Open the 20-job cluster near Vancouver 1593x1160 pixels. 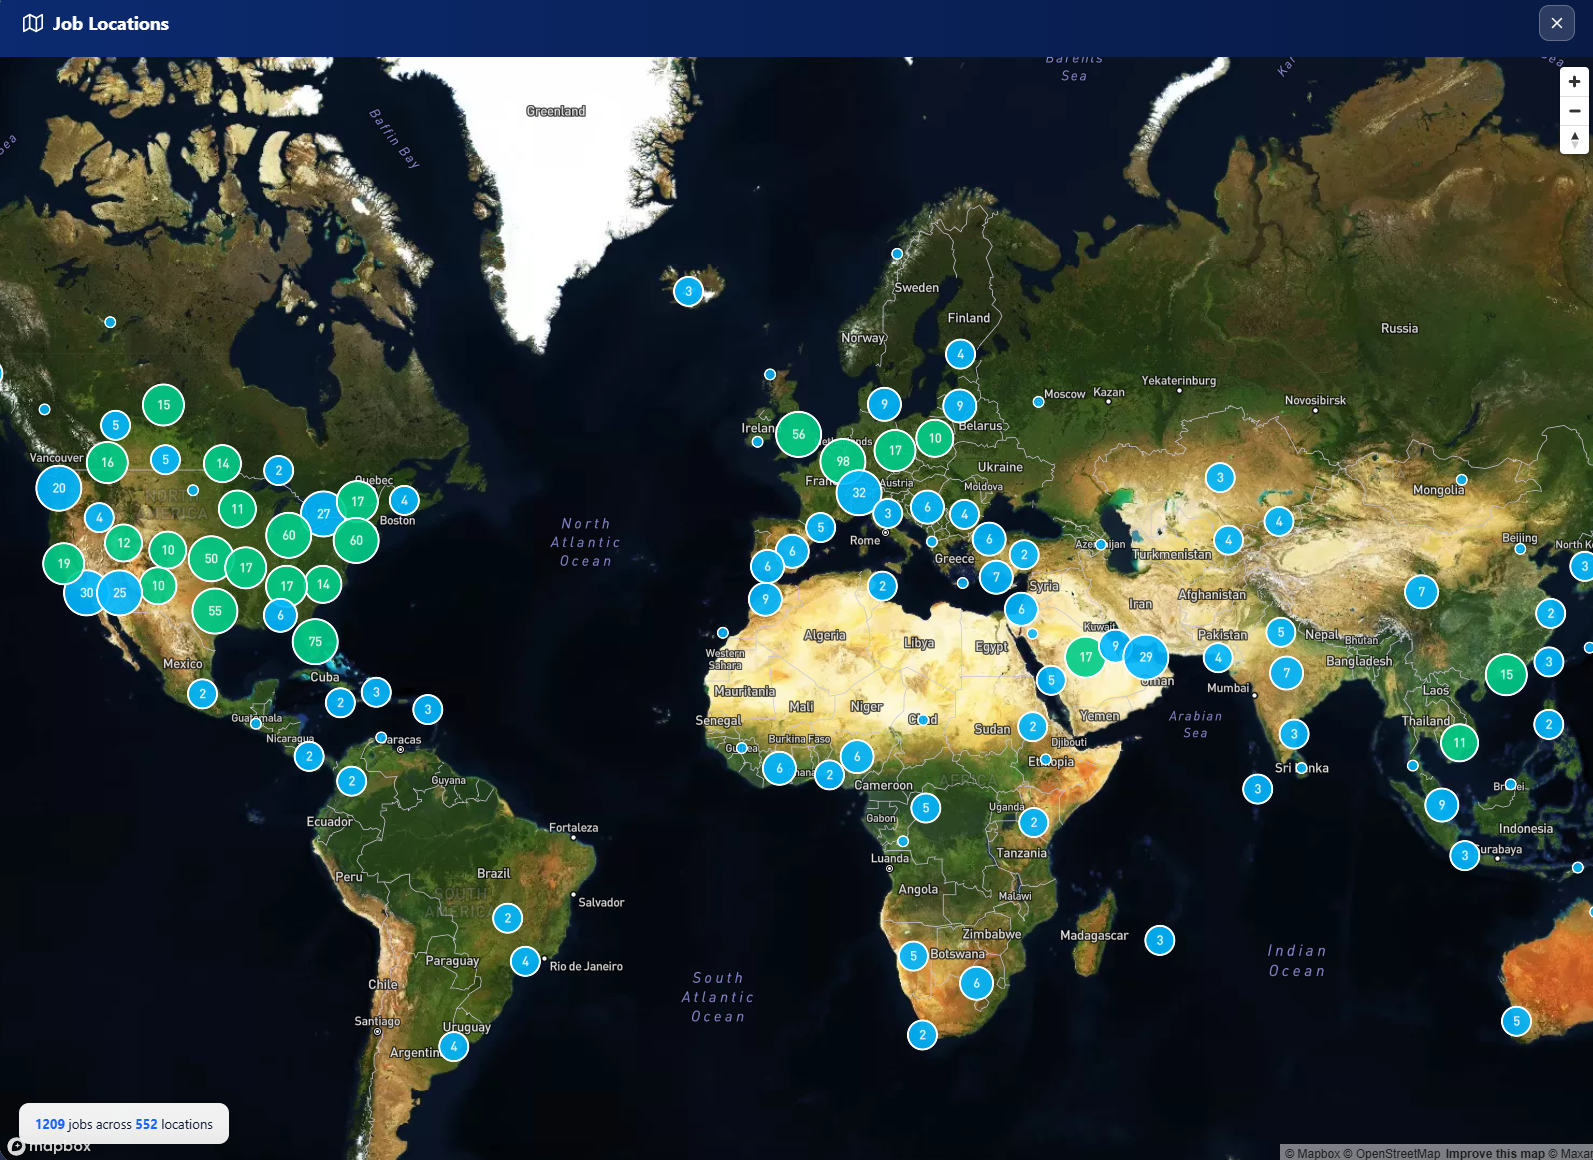click(59, 488)
